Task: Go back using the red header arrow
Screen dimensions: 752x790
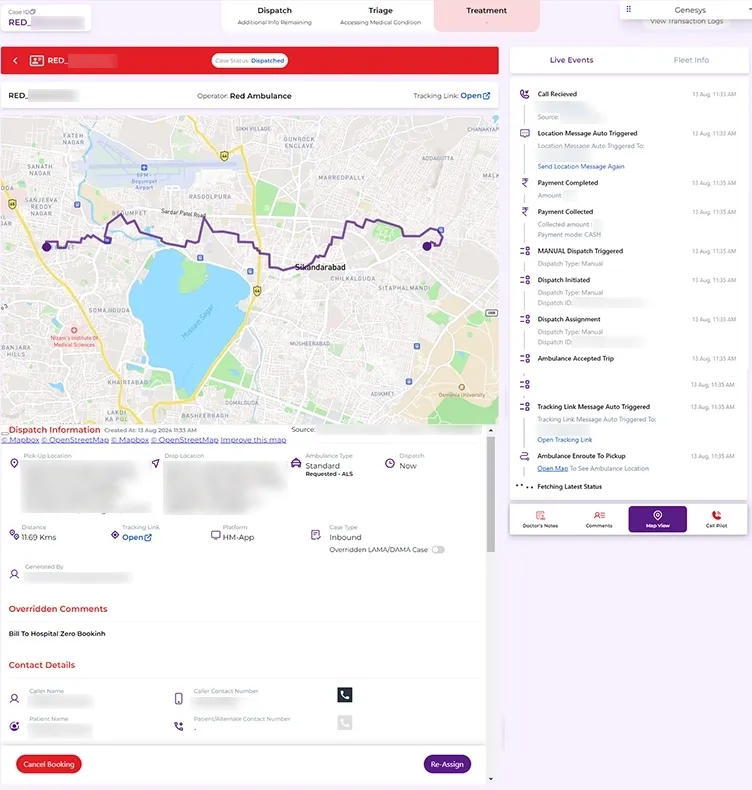Action: tap(16, 60)
